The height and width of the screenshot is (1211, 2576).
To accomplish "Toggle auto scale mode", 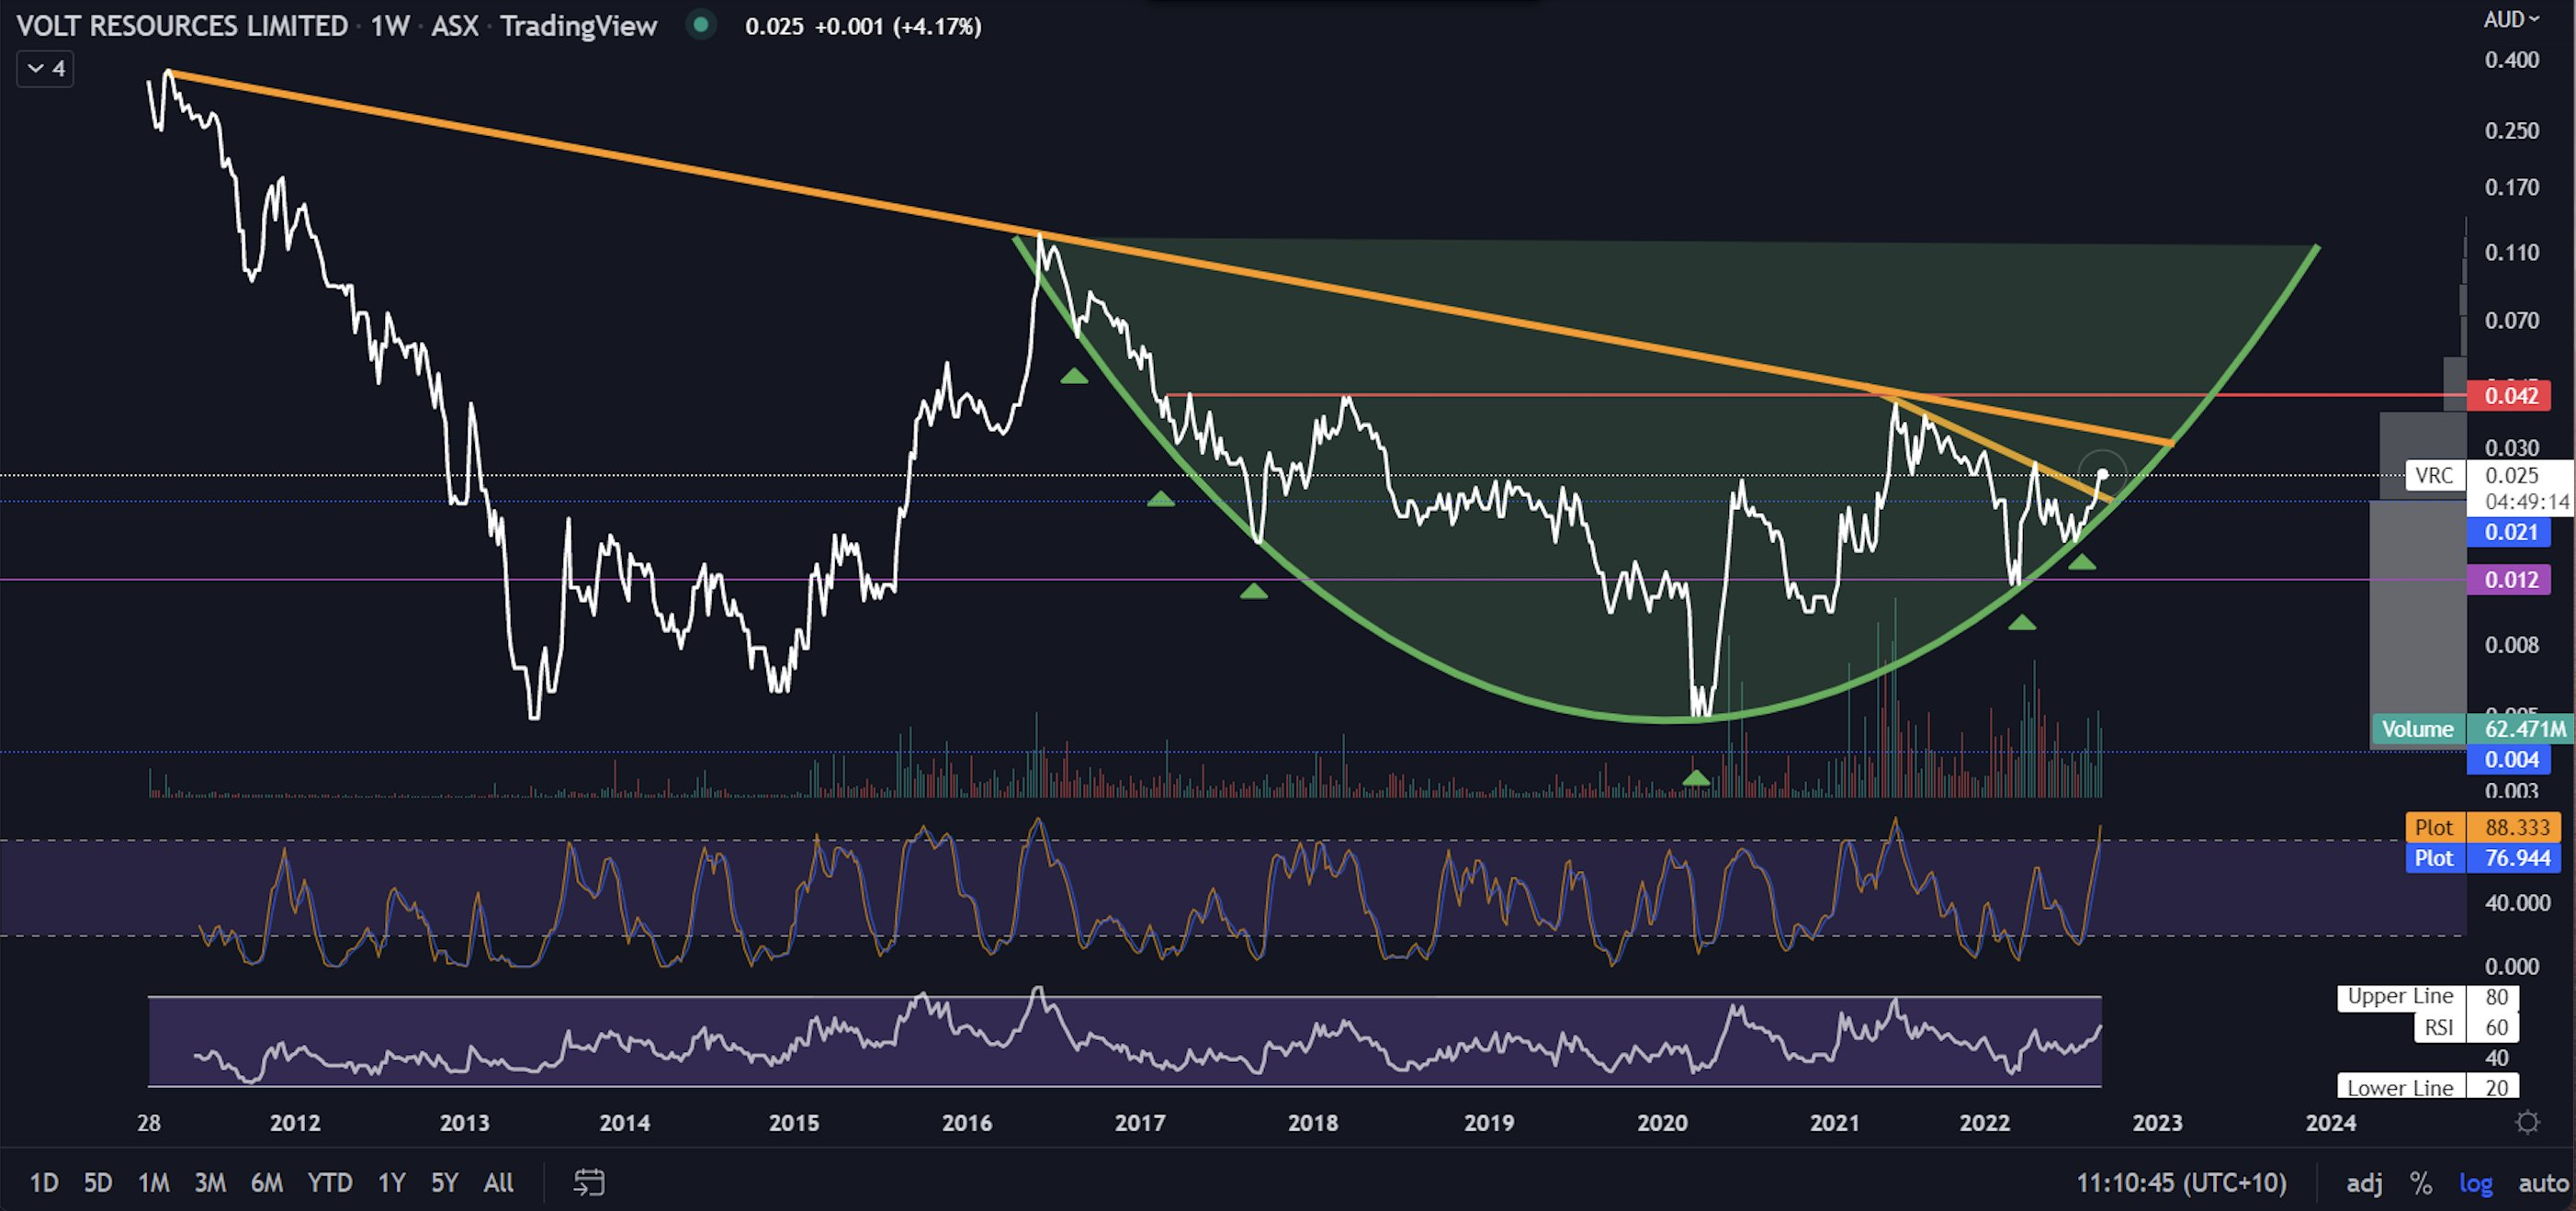I will [2543, 1183].
